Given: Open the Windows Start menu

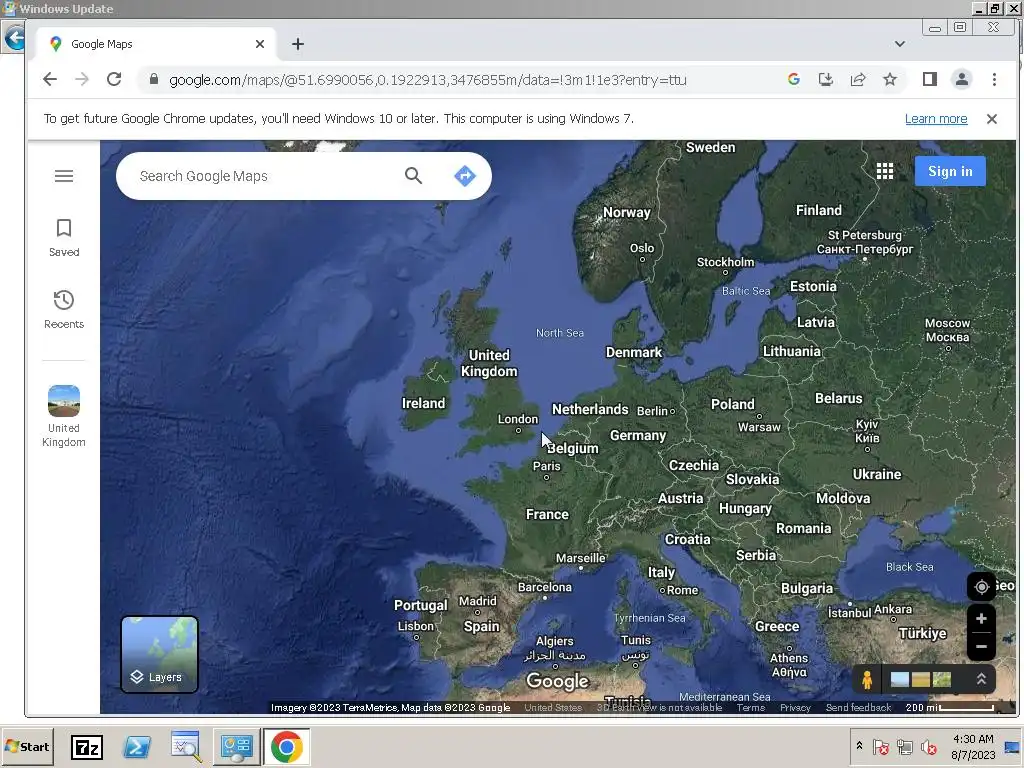Looking at the screenshot, I should coord(27,746).
